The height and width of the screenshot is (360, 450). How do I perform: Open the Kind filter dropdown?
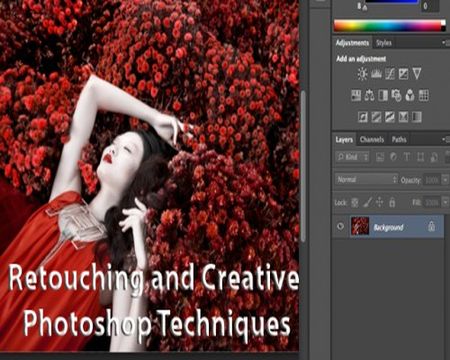(353, 157)
